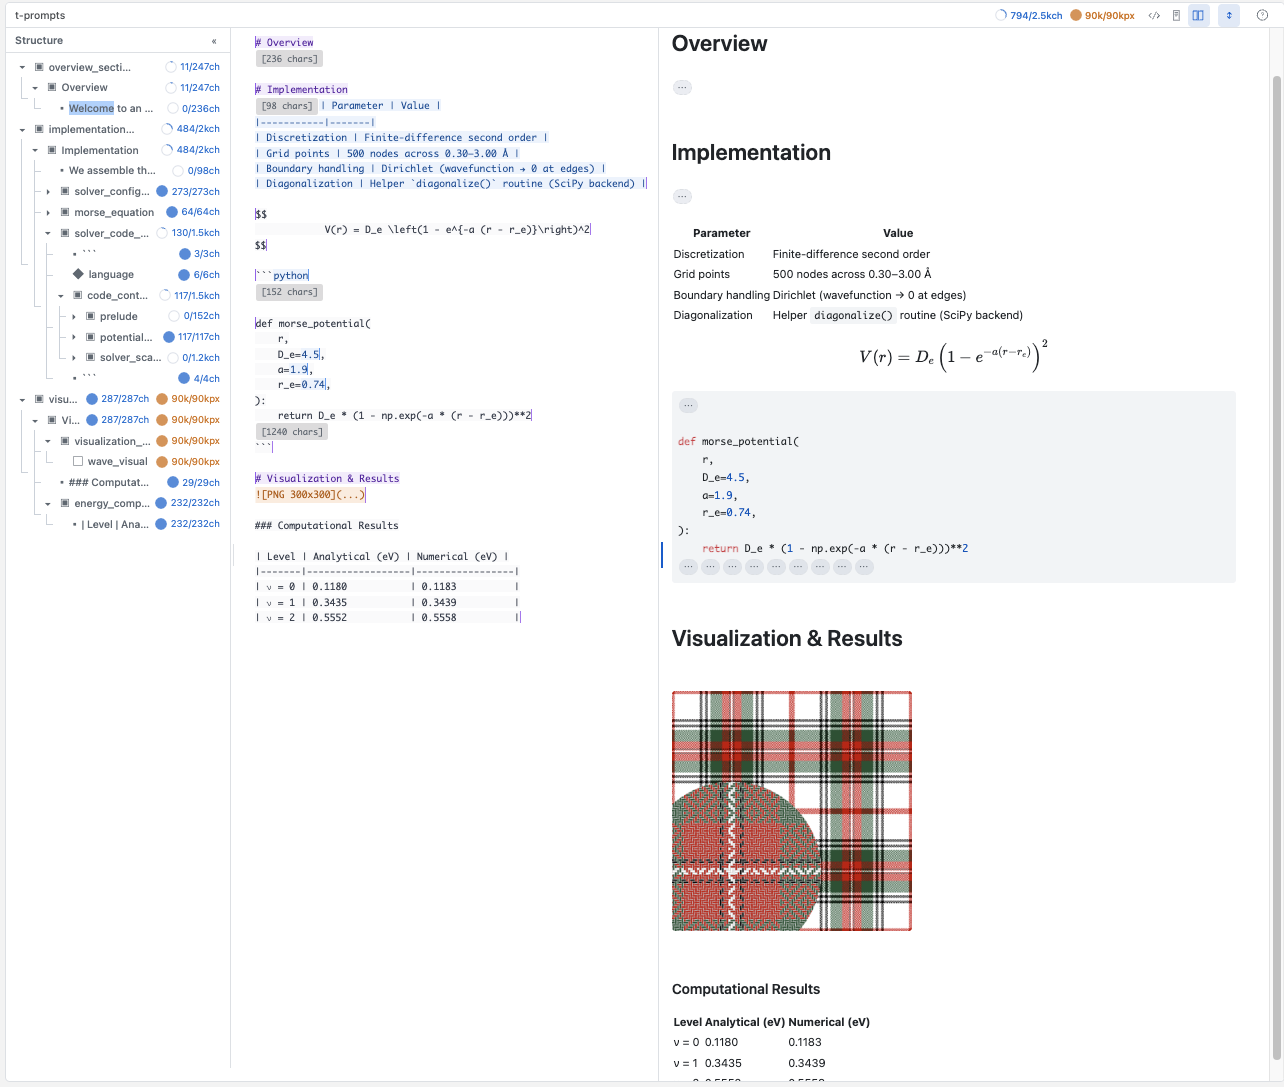
Task: Open help via the question mark icon
Action: [x=1262, y=16]
